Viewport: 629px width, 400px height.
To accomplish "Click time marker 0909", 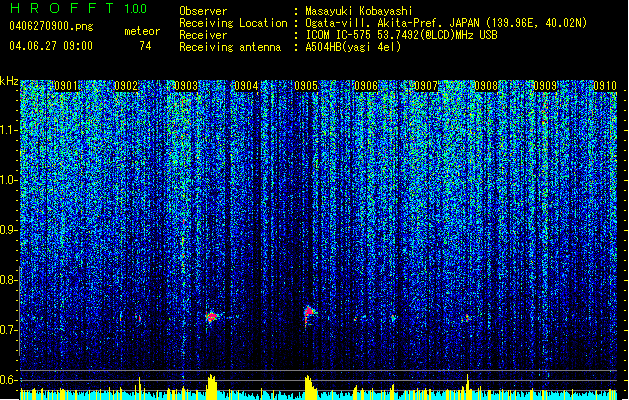I will 545,86.
